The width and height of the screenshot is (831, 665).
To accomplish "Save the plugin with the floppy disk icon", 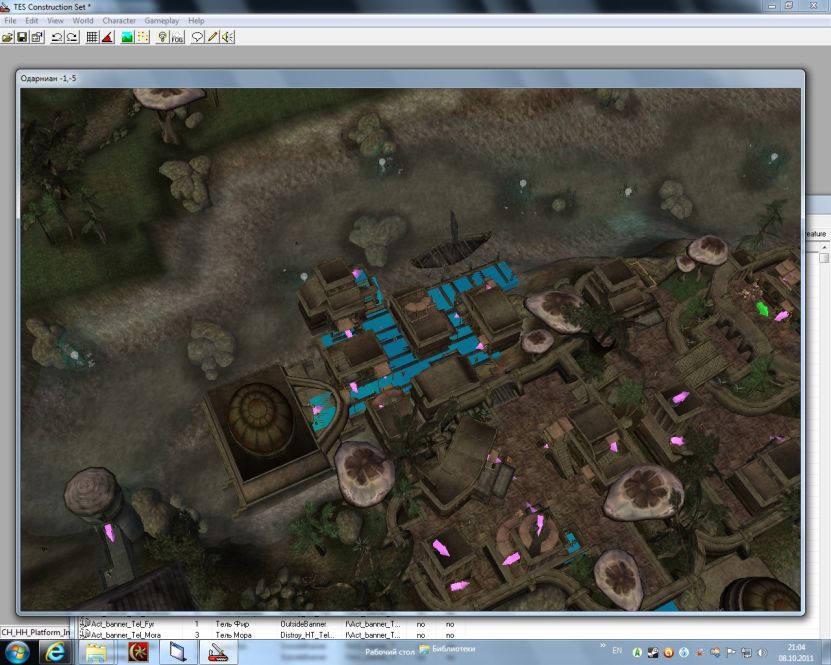I will 22,37.
